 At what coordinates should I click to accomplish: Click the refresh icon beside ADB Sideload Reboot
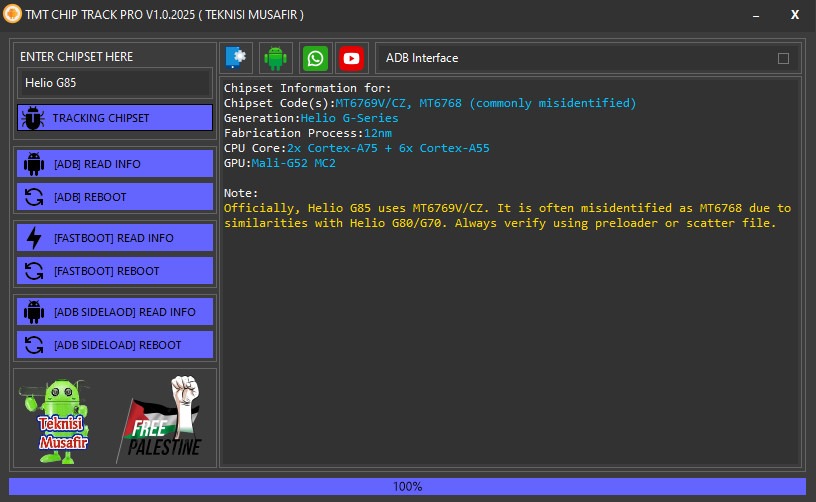pos(34,345)
